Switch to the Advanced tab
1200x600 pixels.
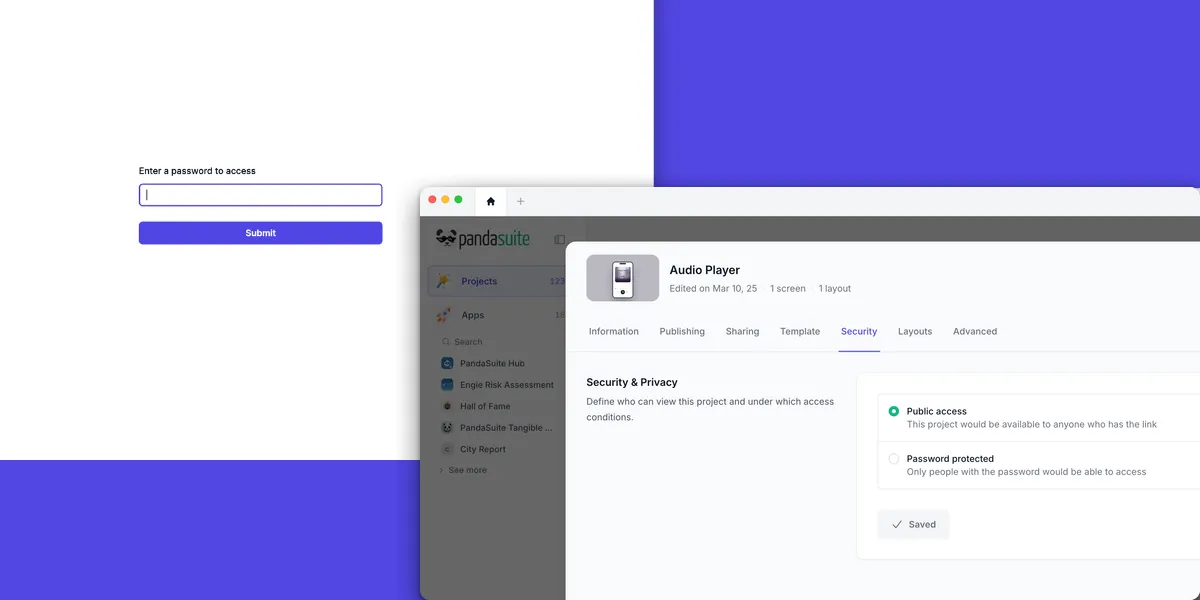point(975,332)
